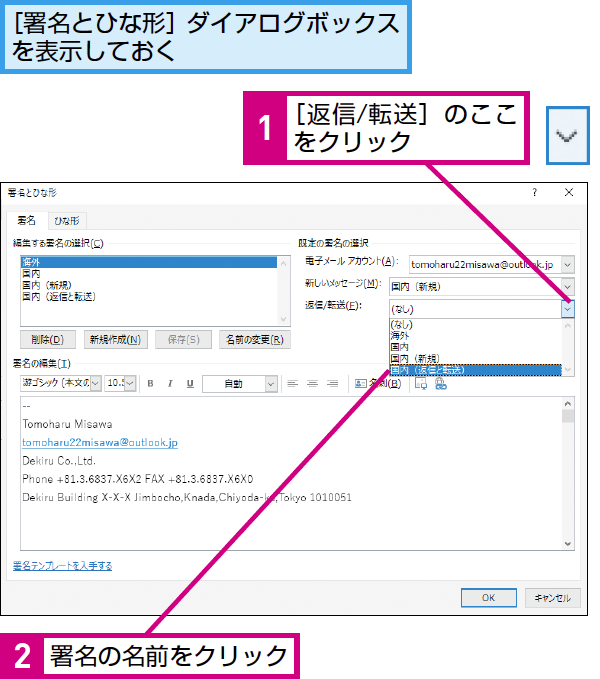The height and width of the screenshot is (679, 600).
Task: Select 国内（新規）in signature list
Action: (x=47, y=285)
